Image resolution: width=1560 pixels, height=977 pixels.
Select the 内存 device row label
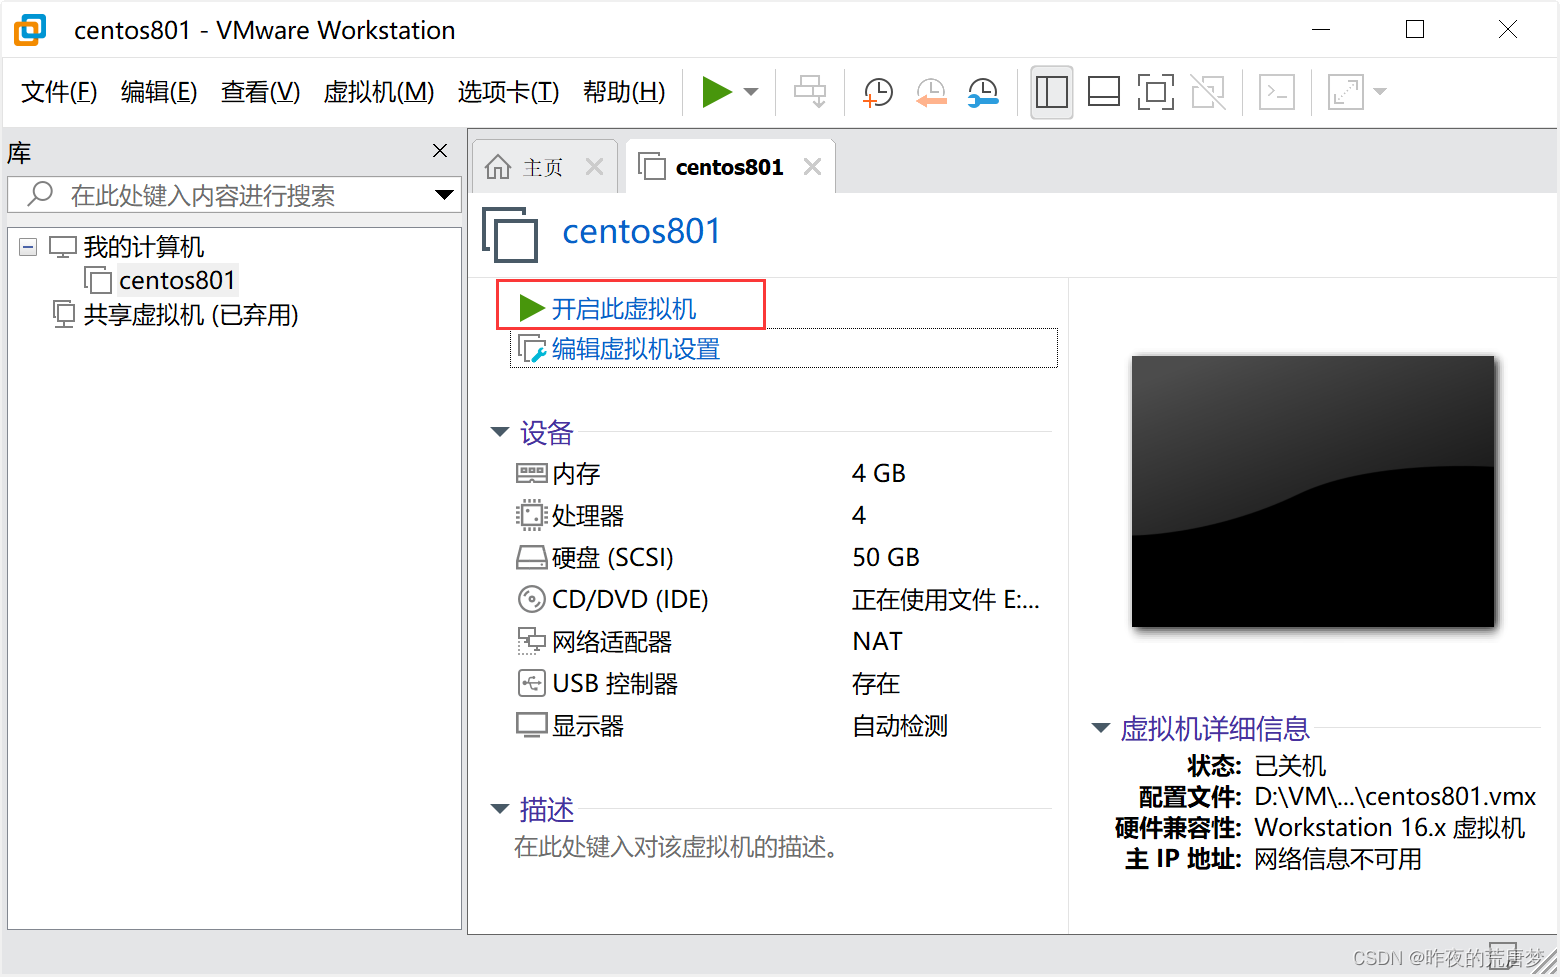pyautogui.click(x=576, y=474)
